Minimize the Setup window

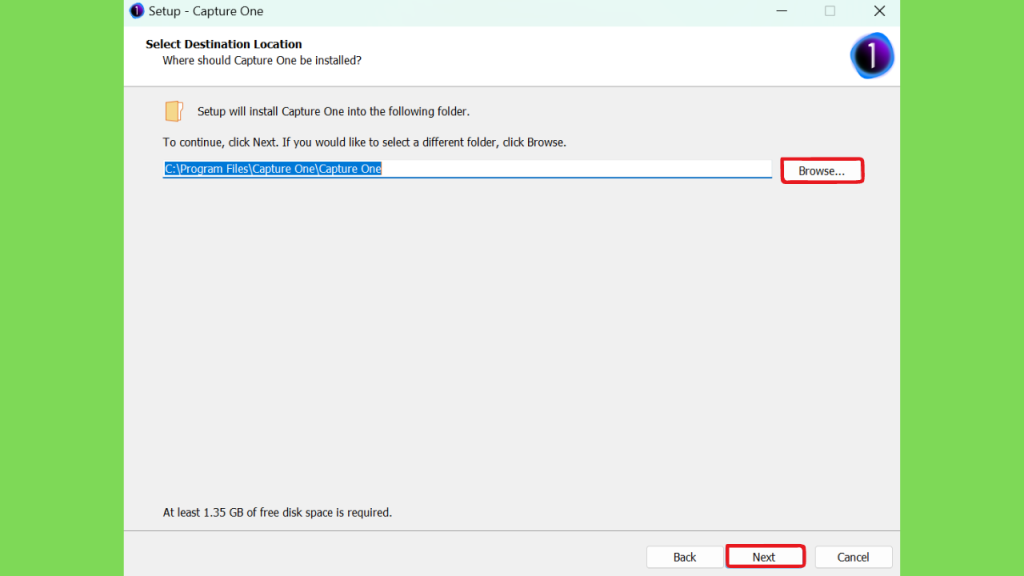(782, 11)
